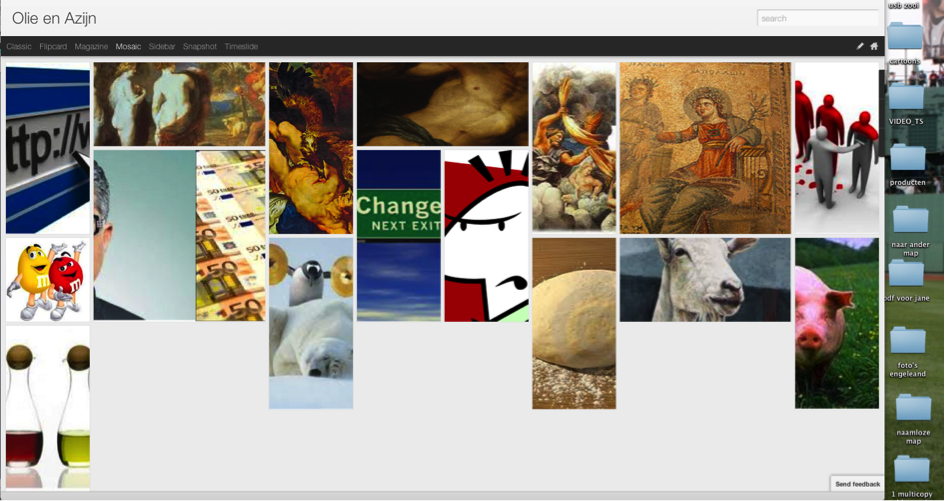Choose the Timeslide view
This screenshot has width=945, height=501.
point(241,46)
